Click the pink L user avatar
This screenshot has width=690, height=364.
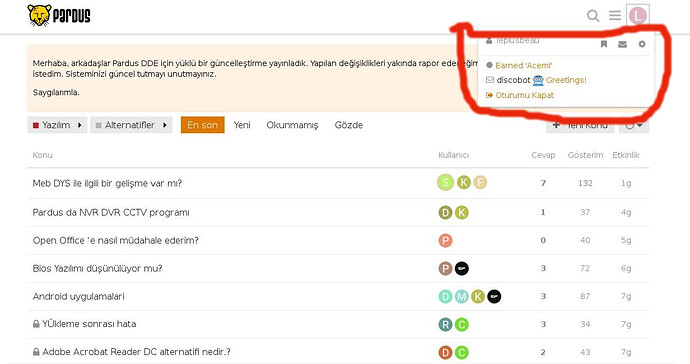[x=638, y=15]
